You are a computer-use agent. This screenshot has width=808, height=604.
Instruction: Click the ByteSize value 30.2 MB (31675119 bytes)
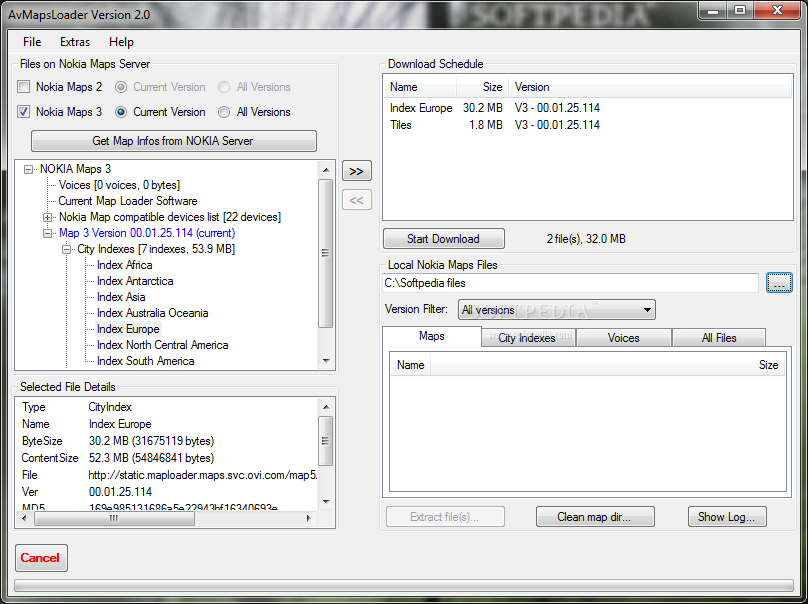point(152,441)
